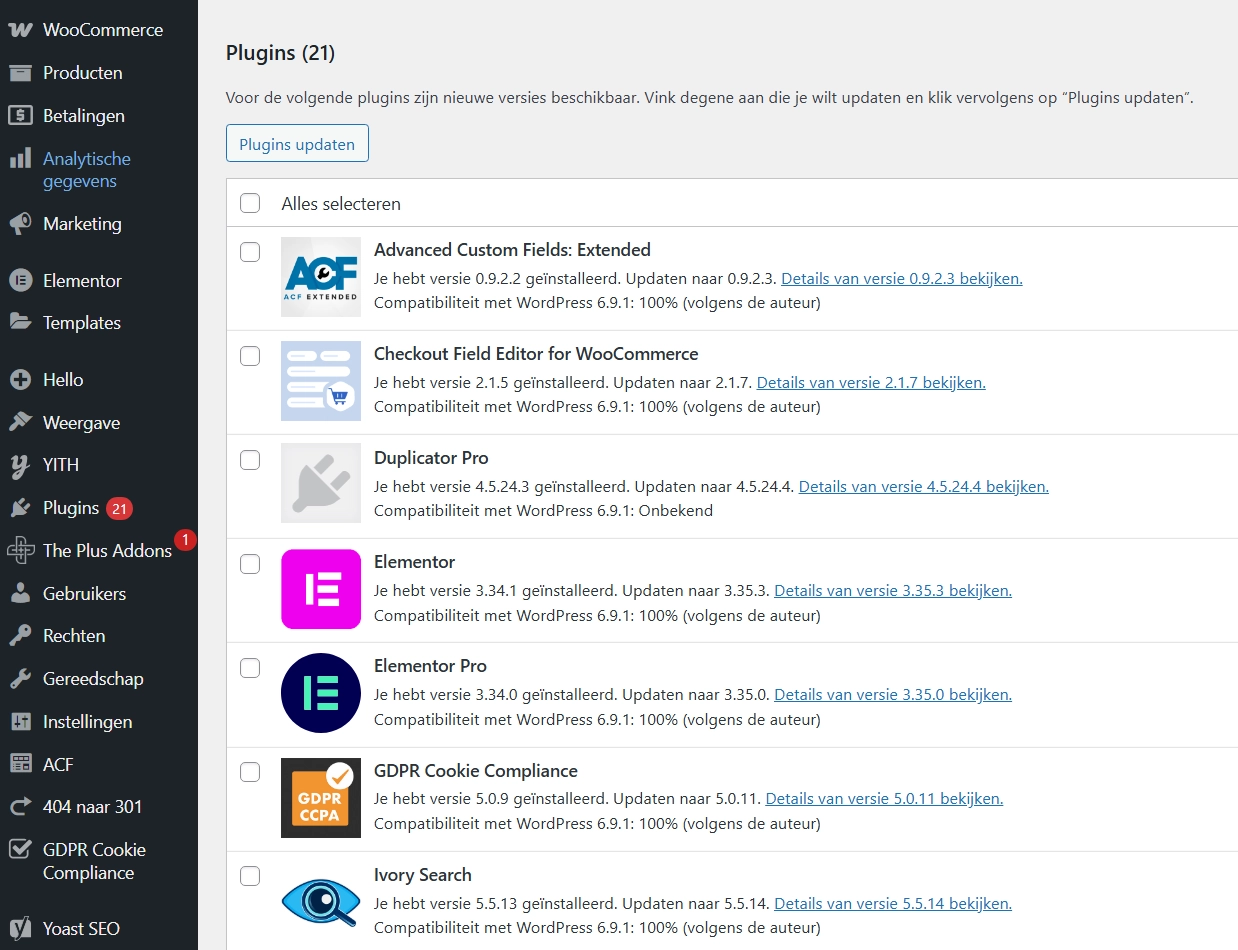
Task: Open The Plus Addons sidebar icon
Action: click(x=20, y=551)
